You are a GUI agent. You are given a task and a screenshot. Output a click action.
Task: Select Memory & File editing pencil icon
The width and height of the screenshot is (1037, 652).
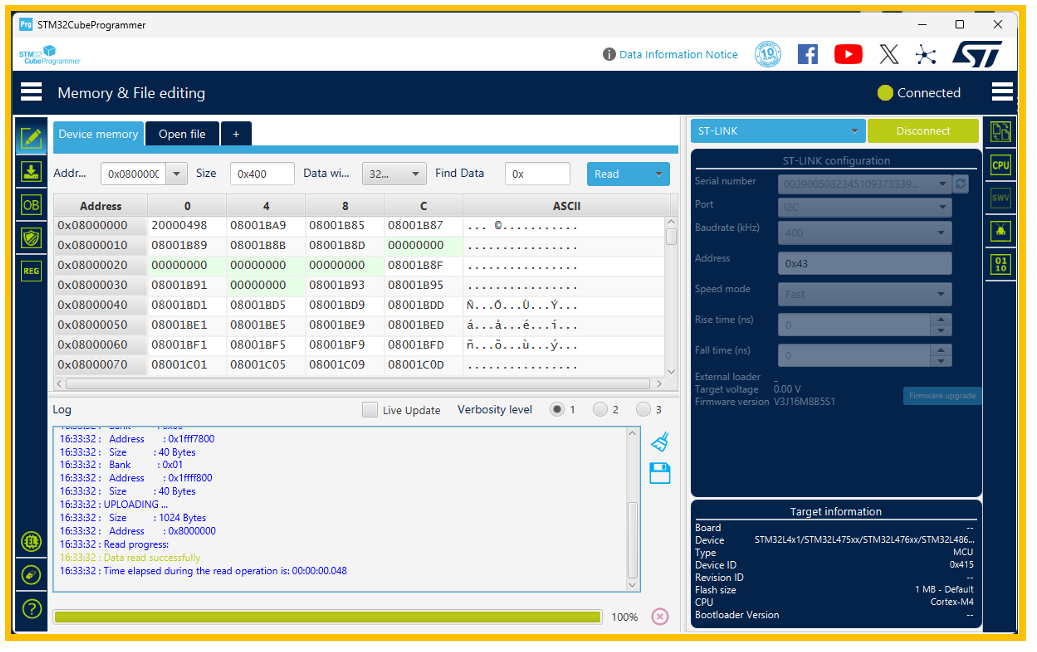[x=31, y=138]
